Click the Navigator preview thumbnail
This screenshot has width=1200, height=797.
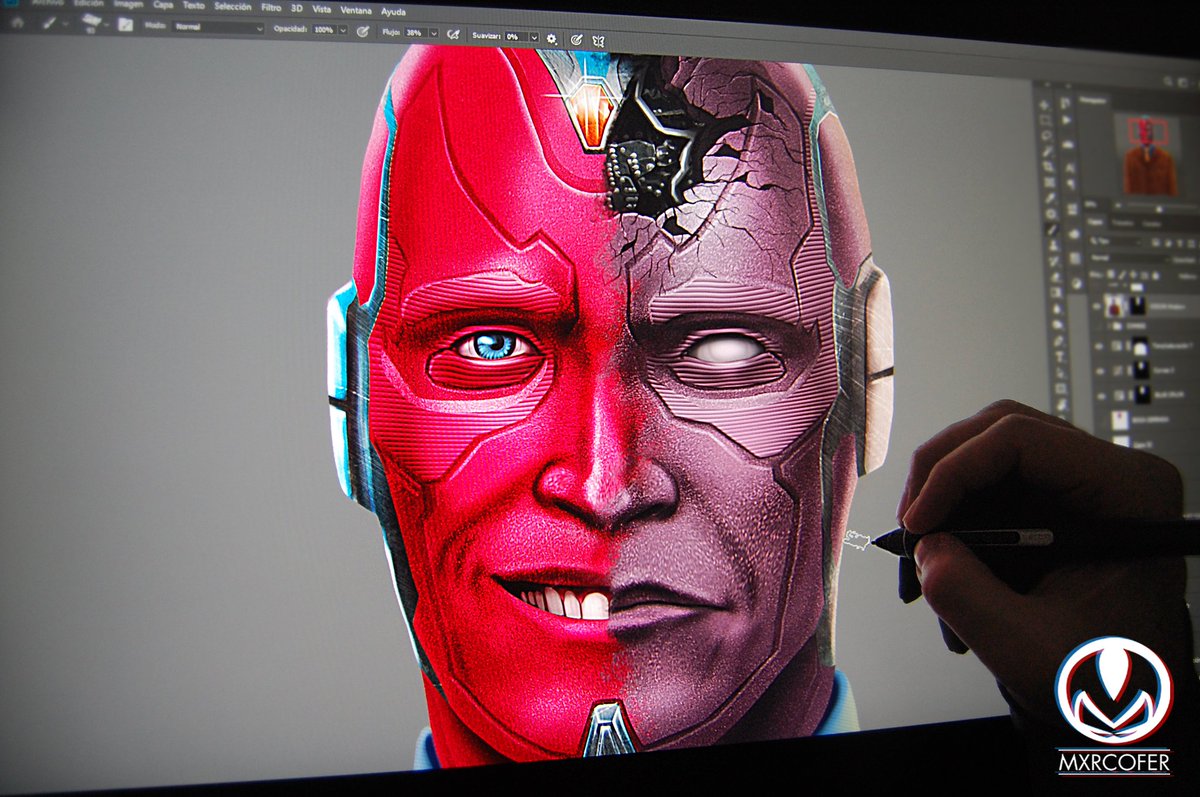pyautogui.click(x=1150, y=153)
